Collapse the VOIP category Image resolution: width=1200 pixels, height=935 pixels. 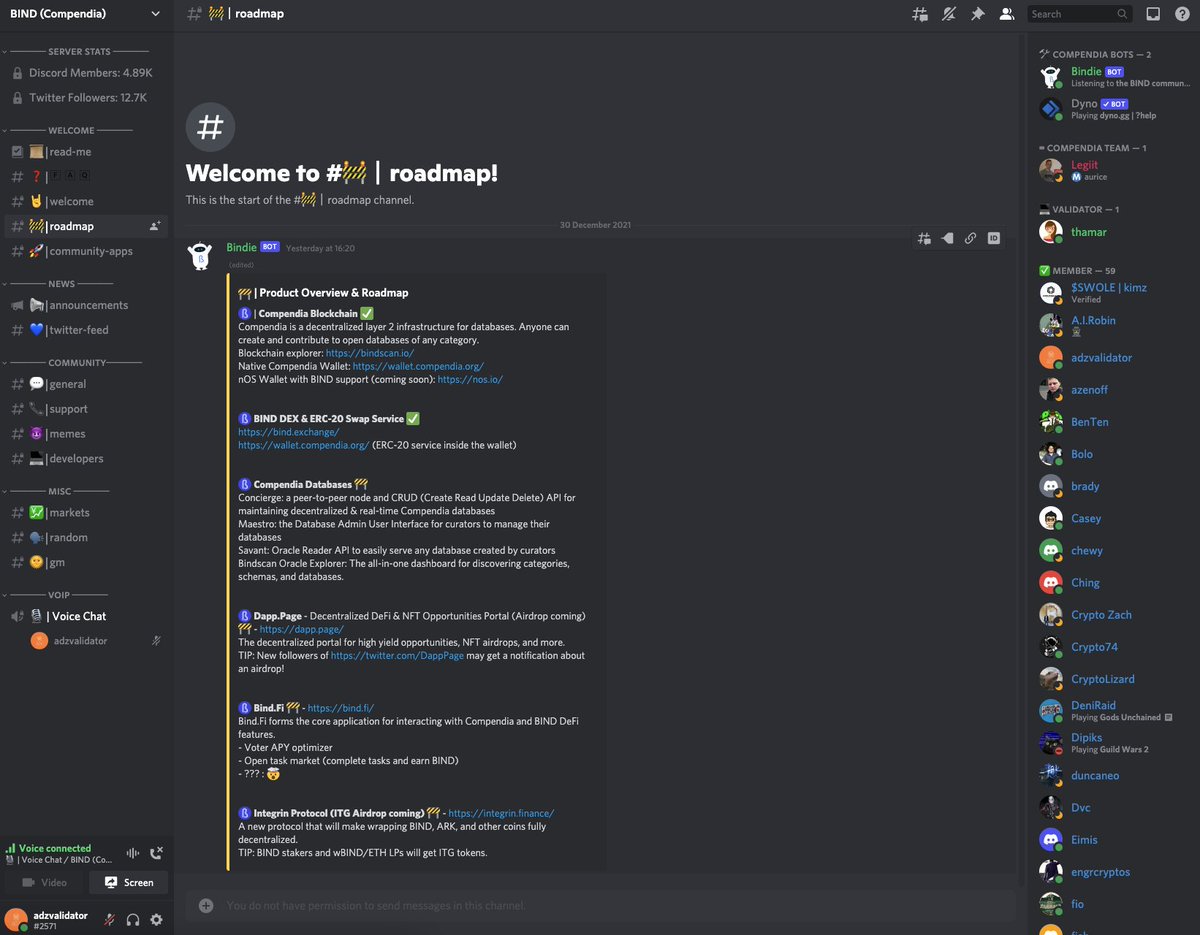click(x=59, y=595)
